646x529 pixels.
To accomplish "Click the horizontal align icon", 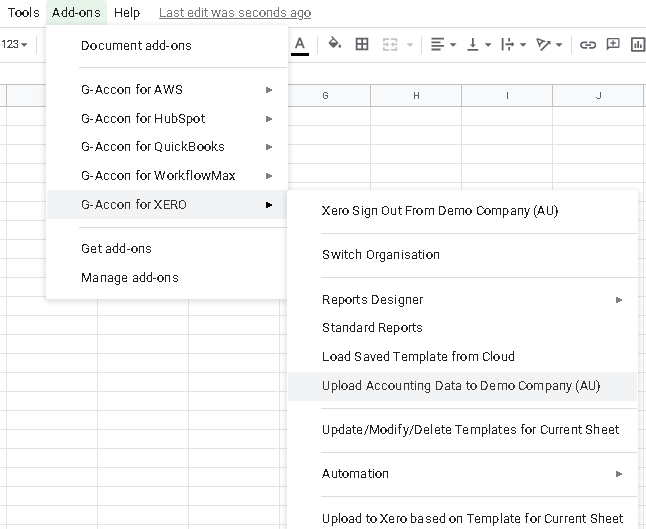I will [438, 44].
